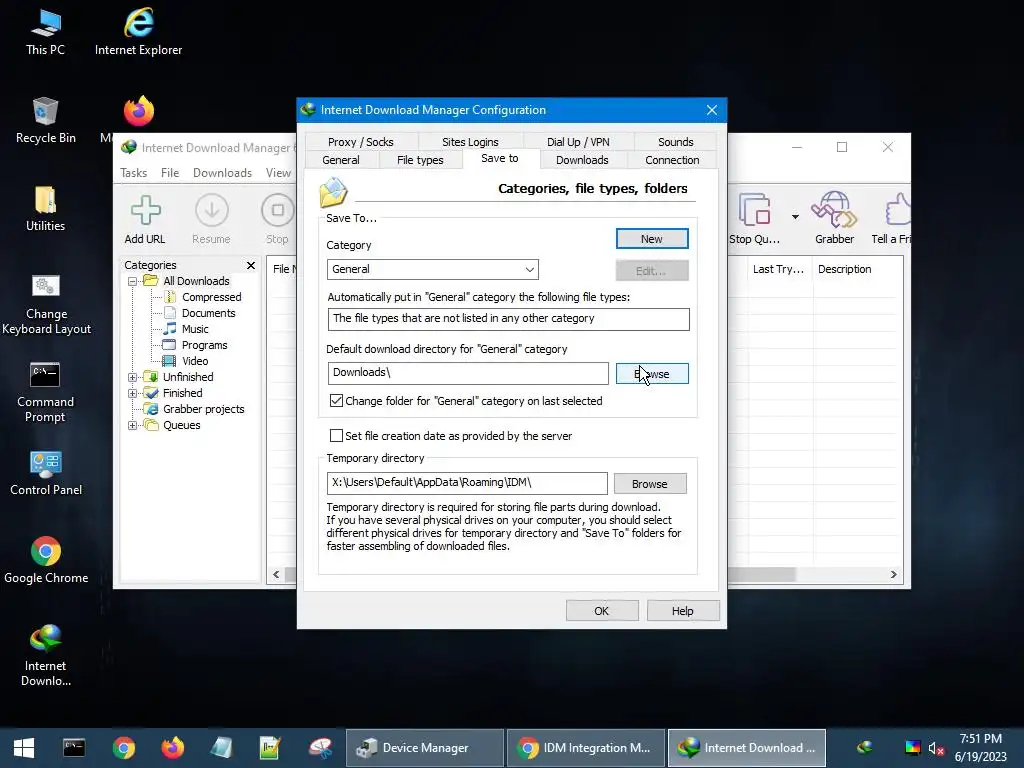Click the Stop toolbar icon in IDM
Image resolution: width=1024 pixels, height=768 pixels.
point(277,220)
